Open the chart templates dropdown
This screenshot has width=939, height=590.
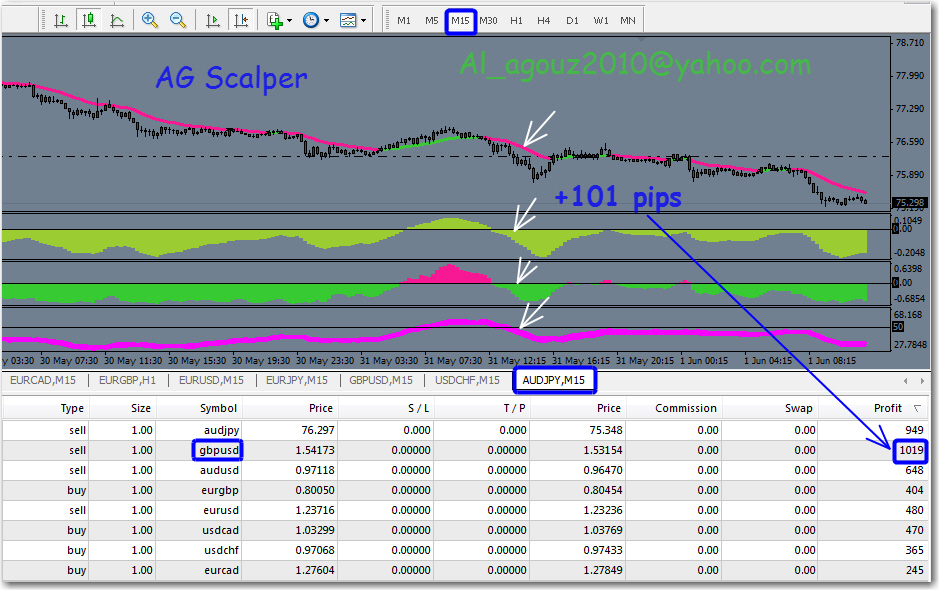coord(352,20)
